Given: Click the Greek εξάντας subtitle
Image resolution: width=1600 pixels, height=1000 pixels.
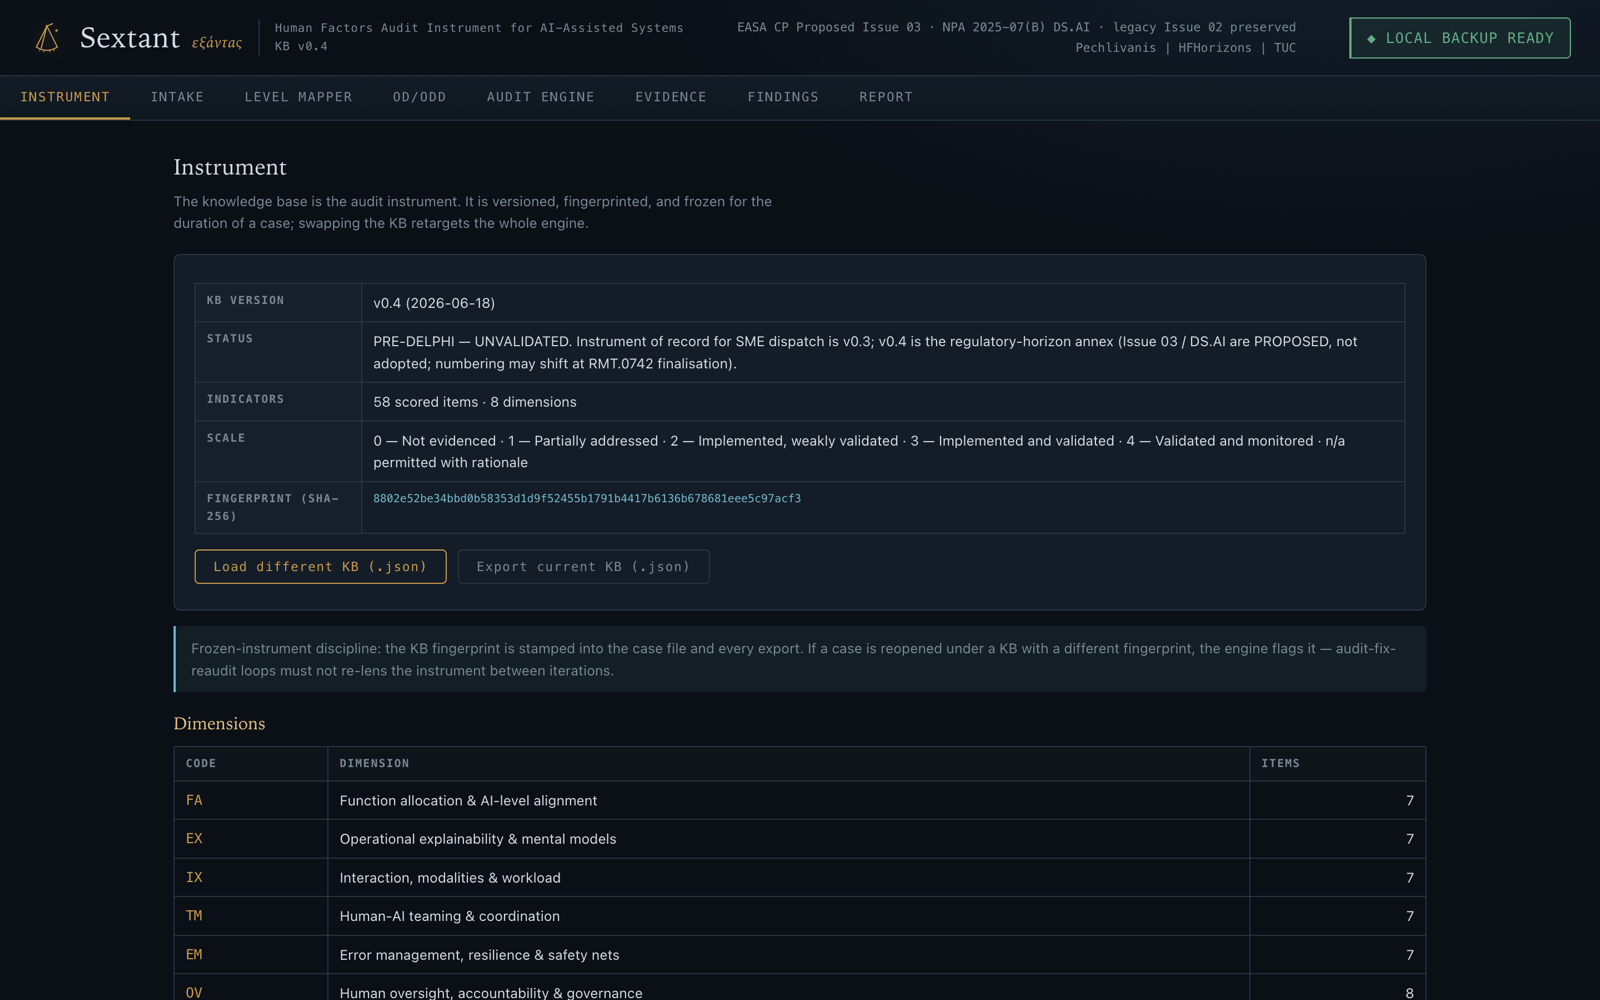Looking at the screenshot, I should coord(217,43).
